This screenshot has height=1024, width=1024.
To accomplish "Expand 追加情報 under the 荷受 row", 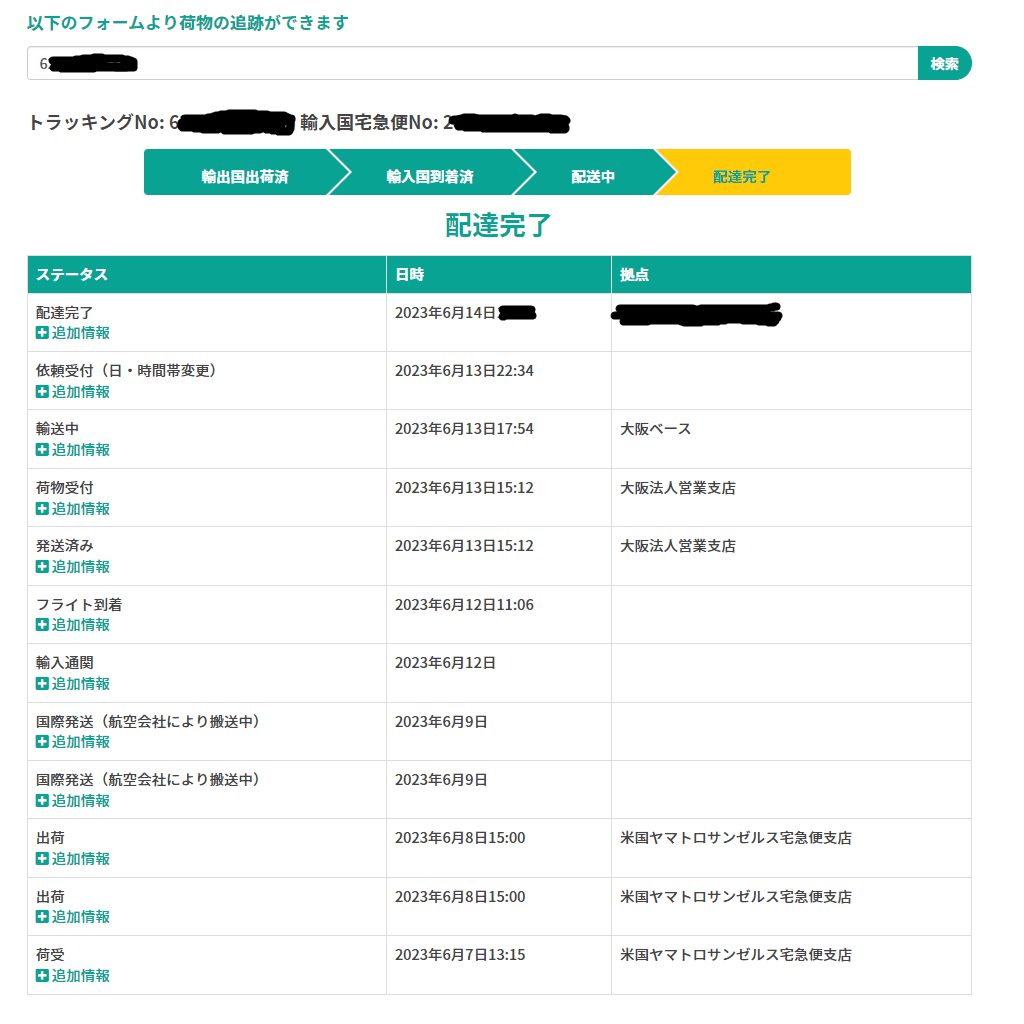I will tap(72, 976).
